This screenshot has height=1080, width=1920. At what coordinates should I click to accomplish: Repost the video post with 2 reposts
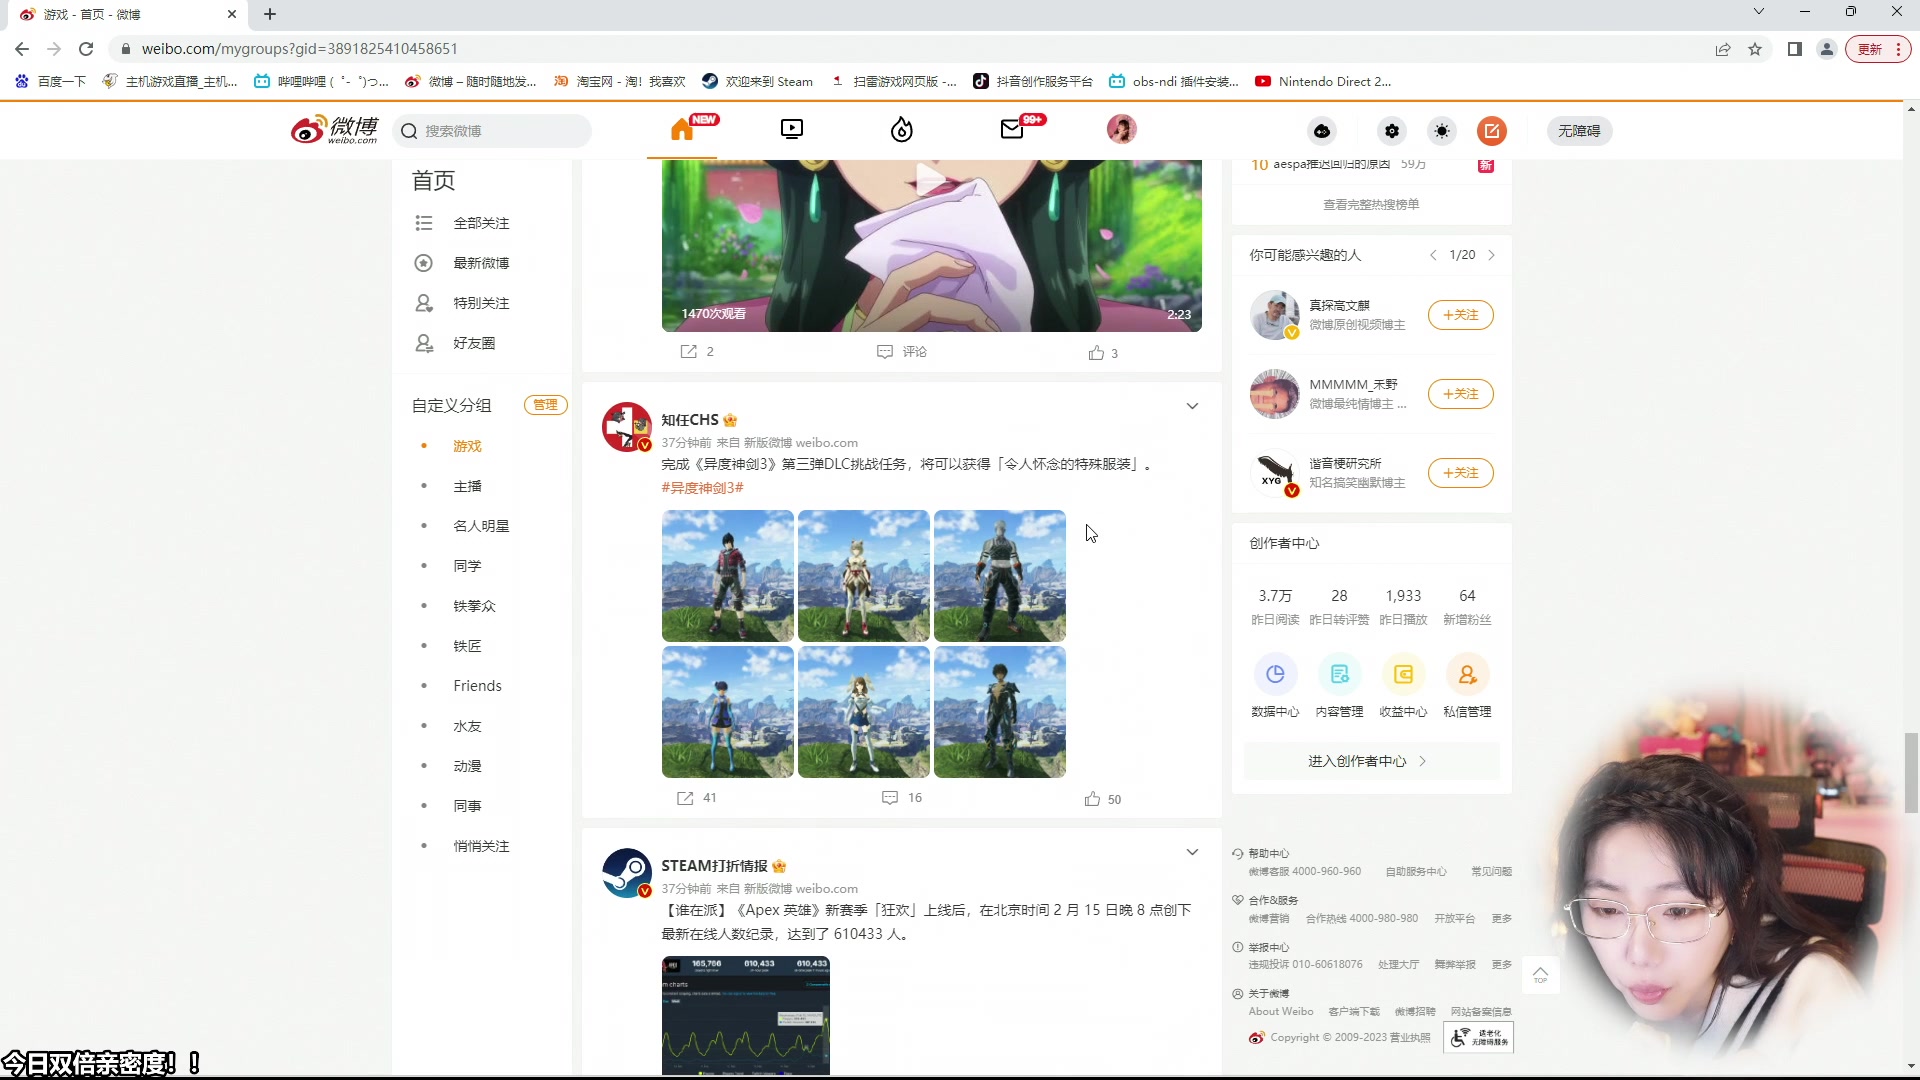(x=697, y=352)
